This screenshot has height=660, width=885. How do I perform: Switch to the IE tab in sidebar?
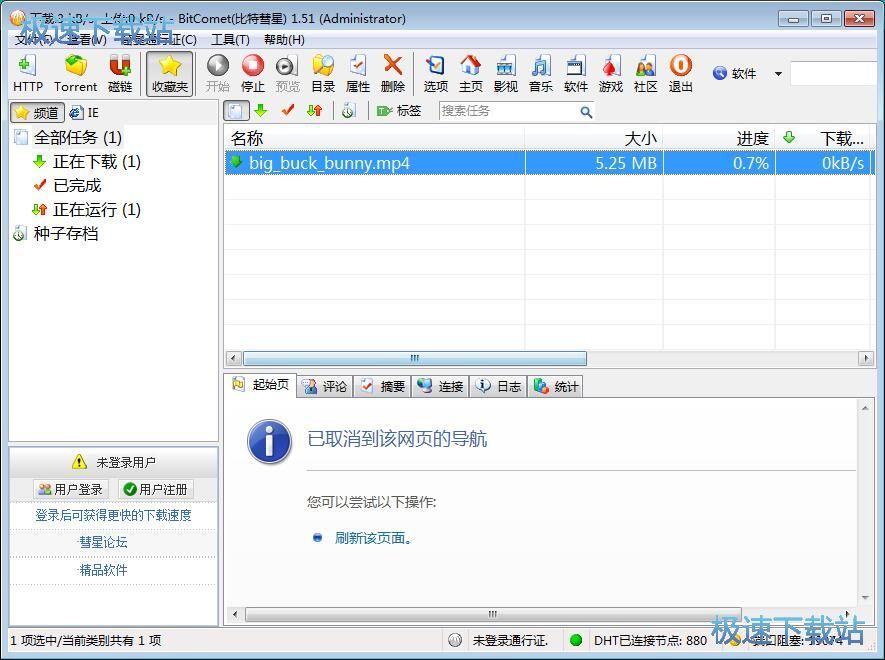(84, 112)
